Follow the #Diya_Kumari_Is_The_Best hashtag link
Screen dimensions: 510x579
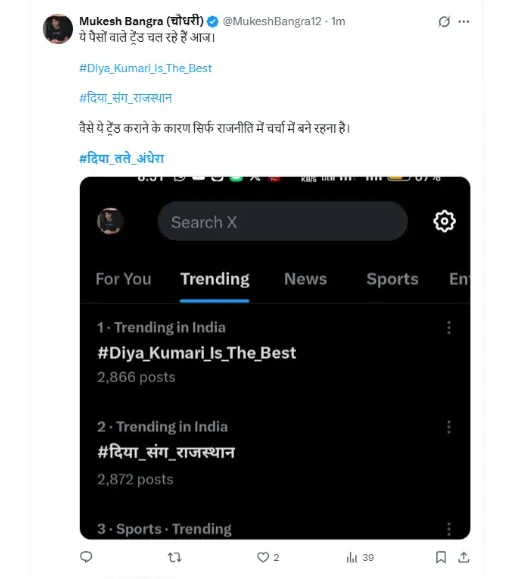click(x=146, y=68)
